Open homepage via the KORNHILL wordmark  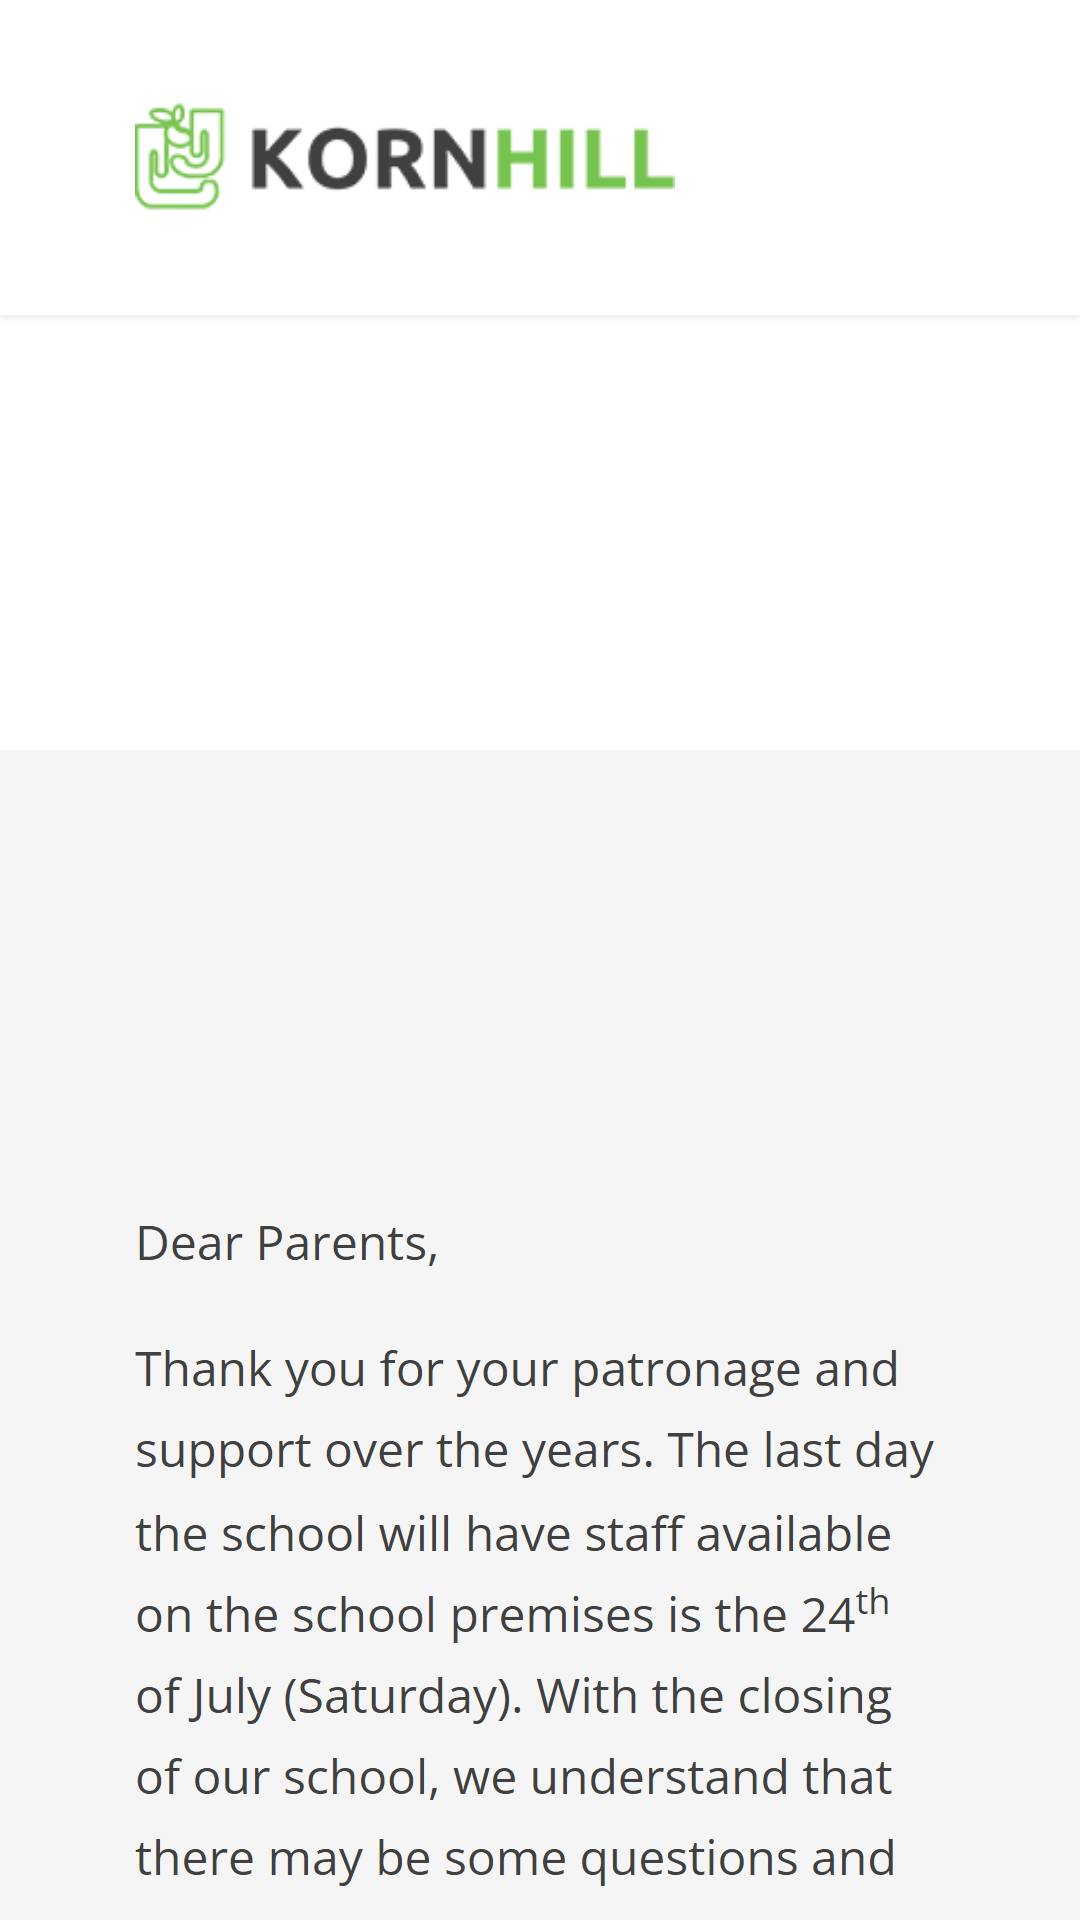coord(462,158)
